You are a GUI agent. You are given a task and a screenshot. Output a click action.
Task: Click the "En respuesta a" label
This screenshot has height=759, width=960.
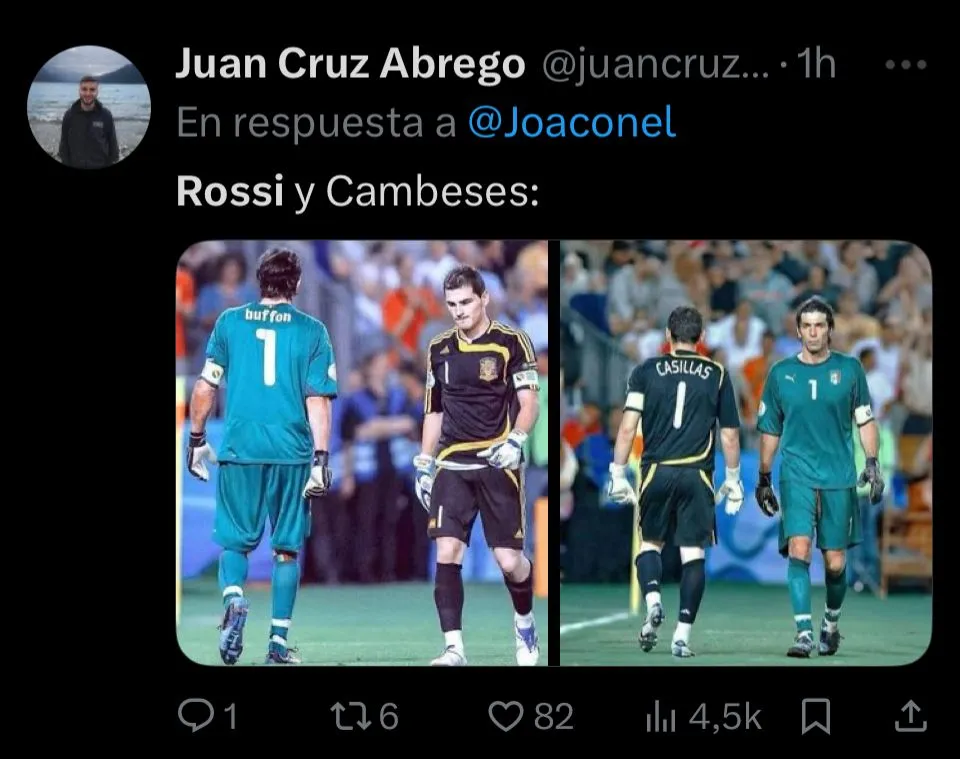click(x=317, y=122)
